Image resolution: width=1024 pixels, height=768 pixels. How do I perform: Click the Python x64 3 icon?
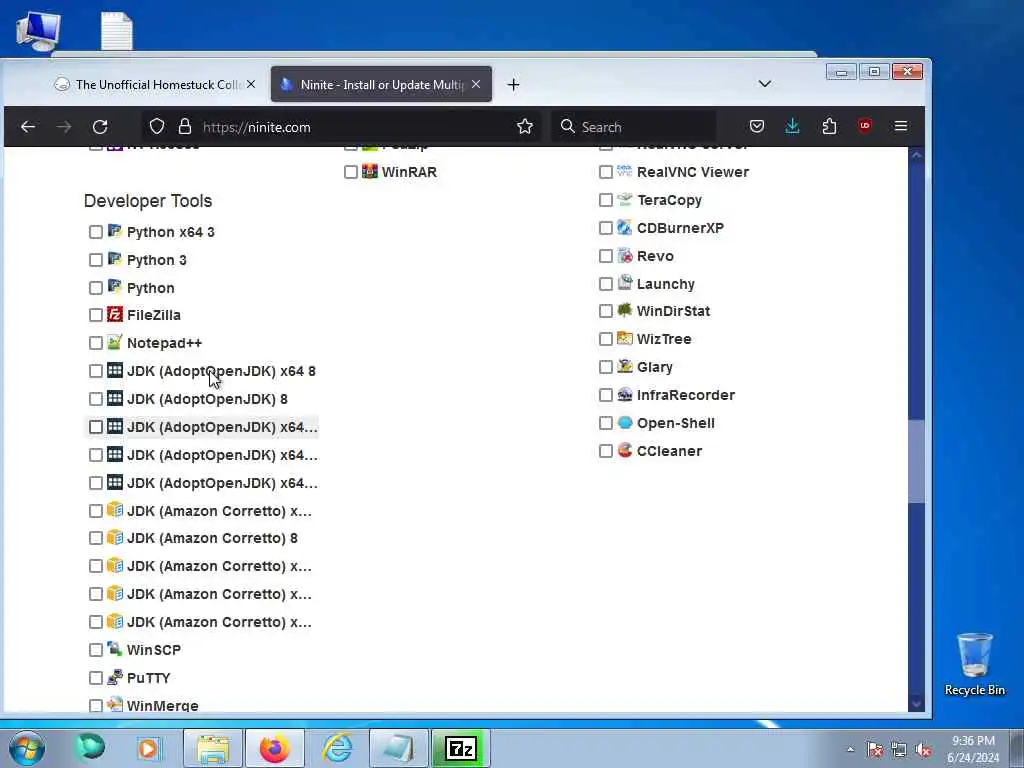pos(115,231)
